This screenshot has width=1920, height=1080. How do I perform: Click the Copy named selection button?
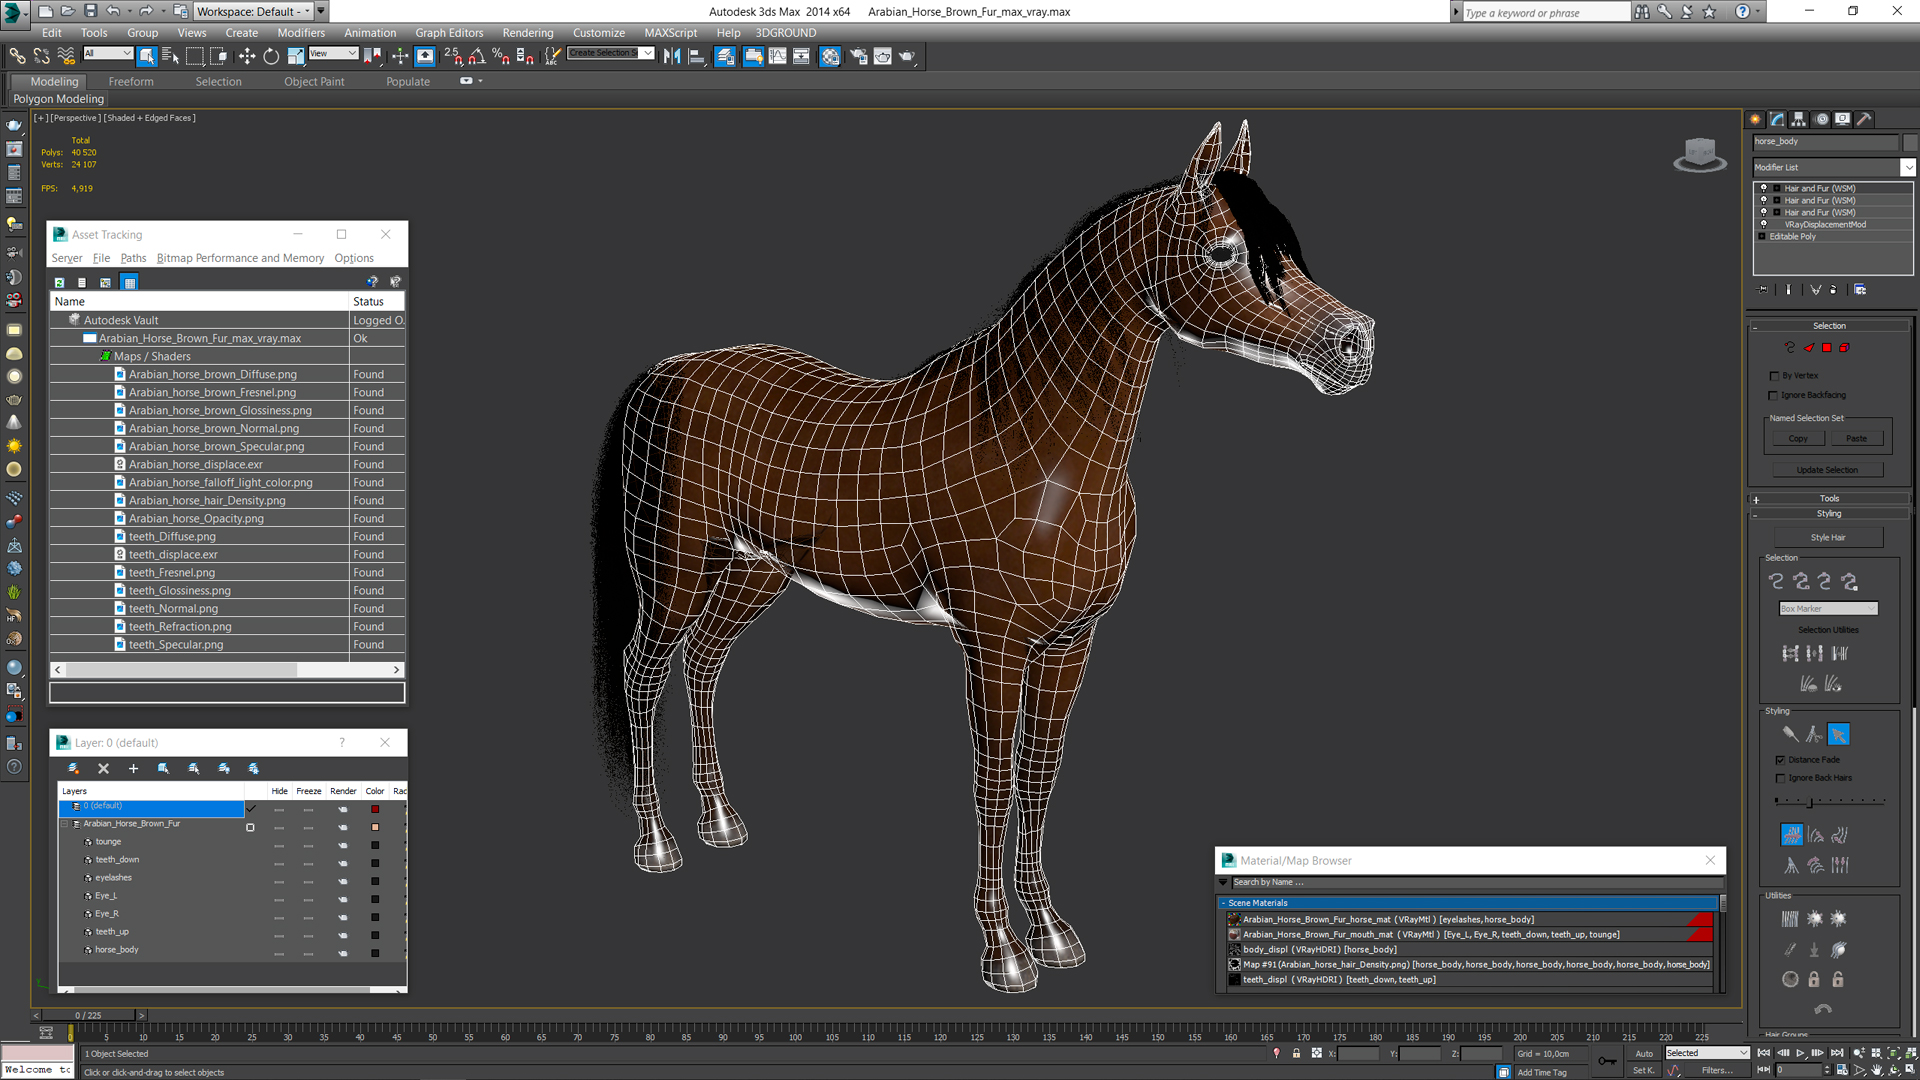1798,438
